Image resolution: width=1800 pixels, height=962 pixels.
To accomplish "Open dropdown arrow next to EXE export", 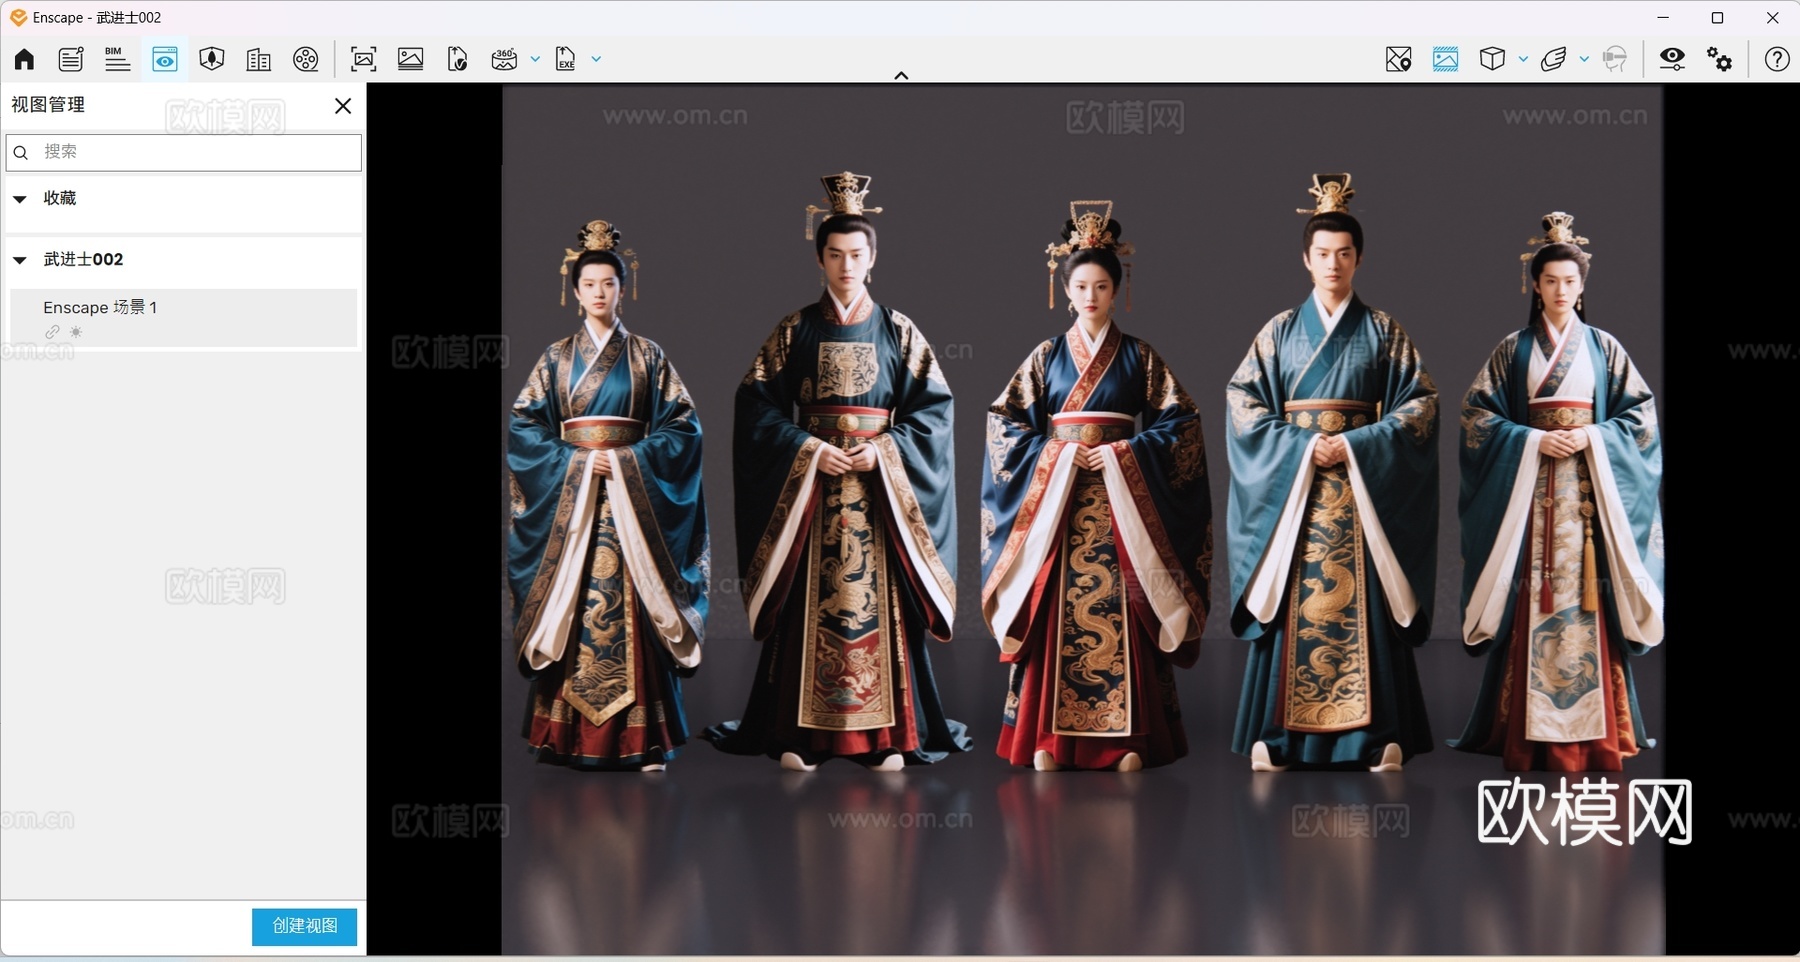I will coord(596,59).
